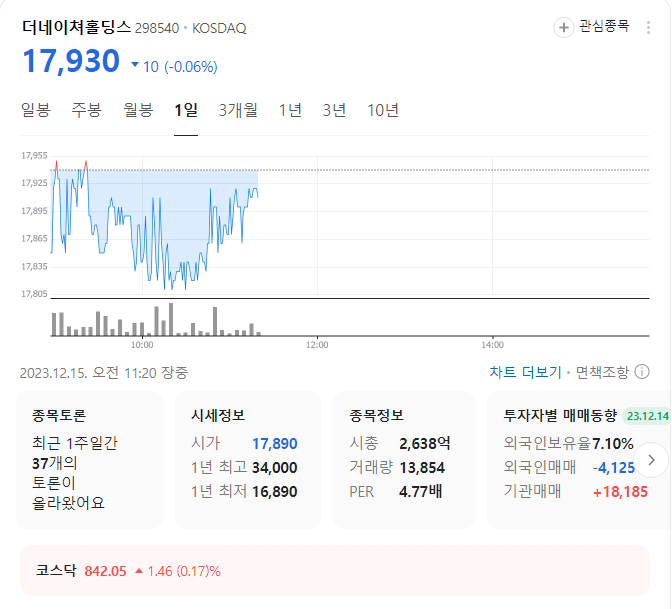Viewport: 672px width, 609px height.
Task: Select the 1일 chart tab
Action: (186, 110)
